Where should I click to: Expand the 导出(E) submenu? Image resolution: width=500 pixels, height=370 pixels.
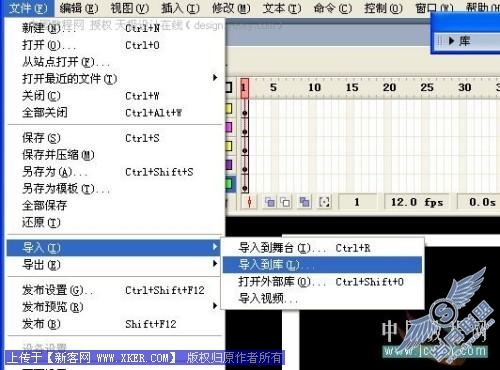pos(113,265)
